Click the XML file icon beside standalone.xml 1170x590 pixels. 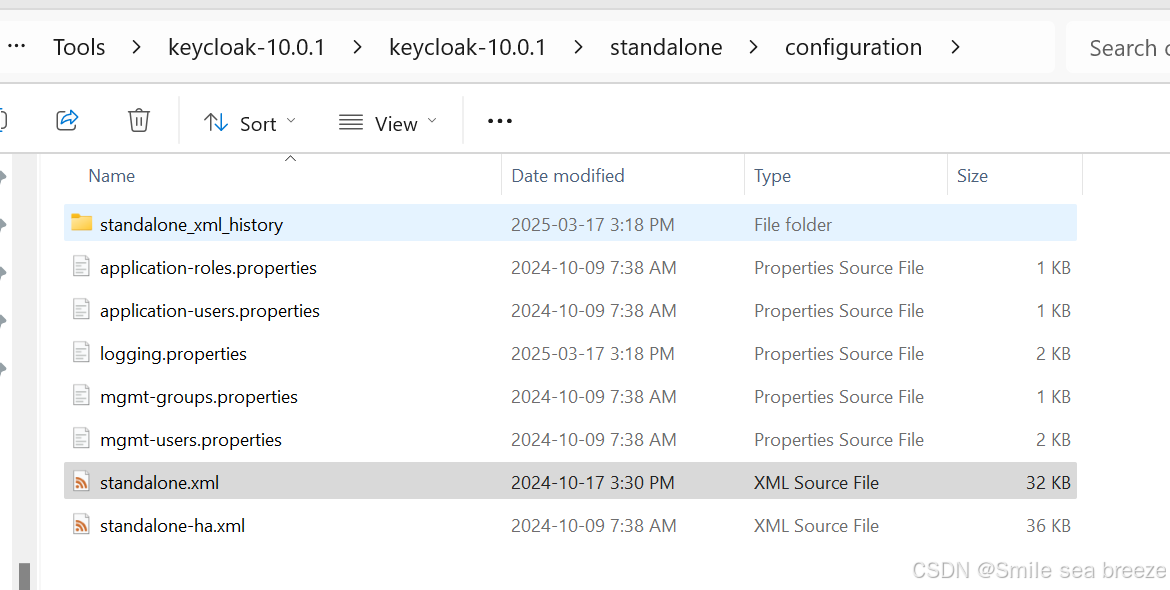pyautogui.click(x=81, y=481)
